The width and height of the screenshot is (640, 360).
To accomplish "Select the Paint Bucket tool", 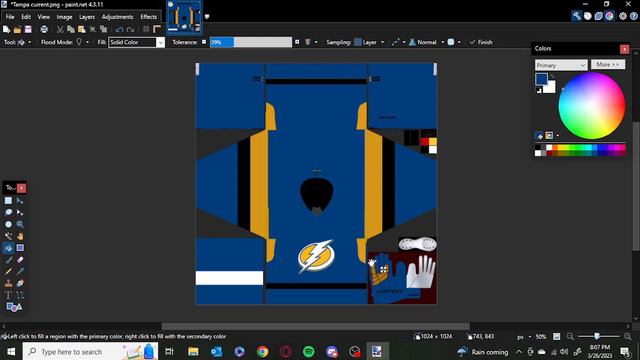I will tap(8, 248).
